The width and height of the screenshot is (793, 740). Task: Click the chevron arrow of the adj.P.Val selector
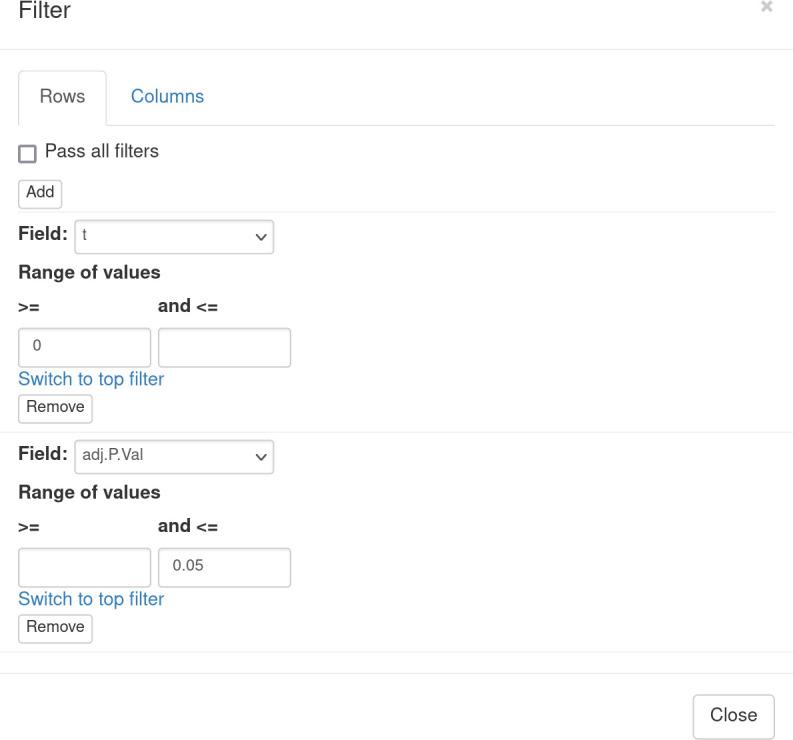coord(262,457)
